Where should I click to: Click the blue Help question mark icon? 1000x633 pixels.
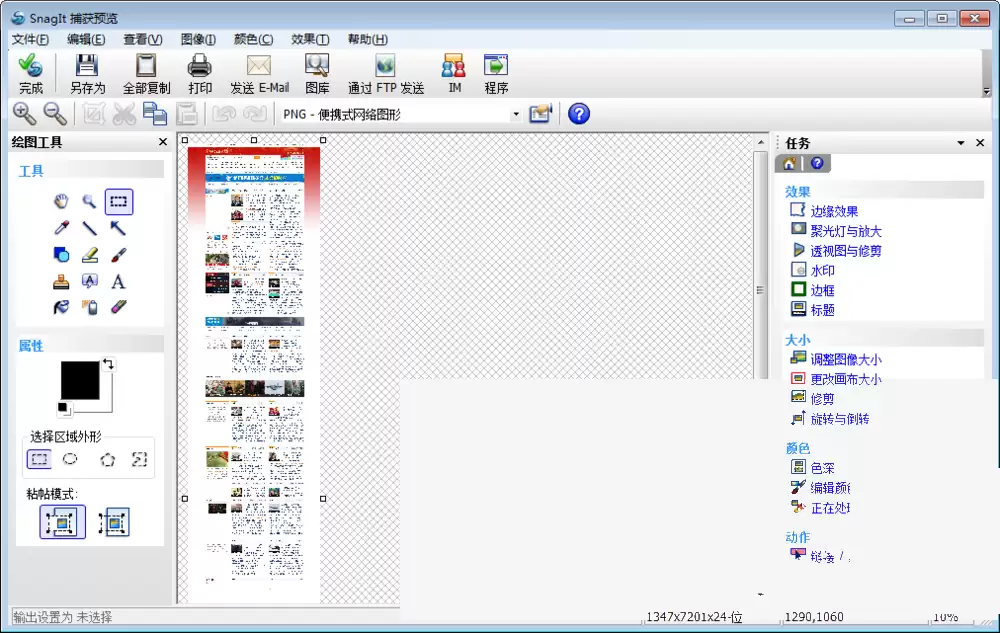click(578, 114)
